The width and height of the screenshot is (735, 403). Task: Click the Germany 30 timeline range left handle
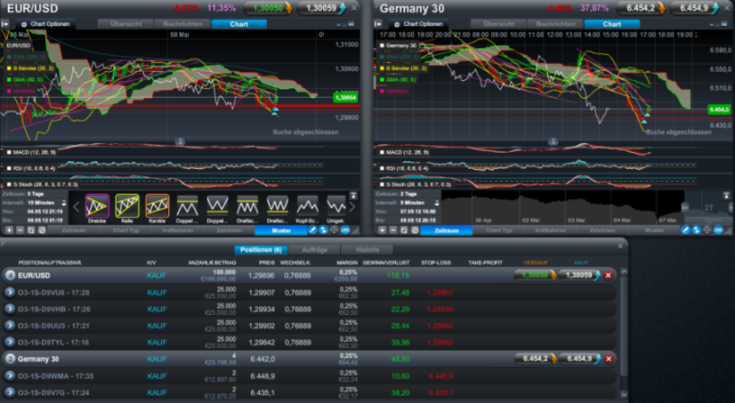(x=685, y=207)
